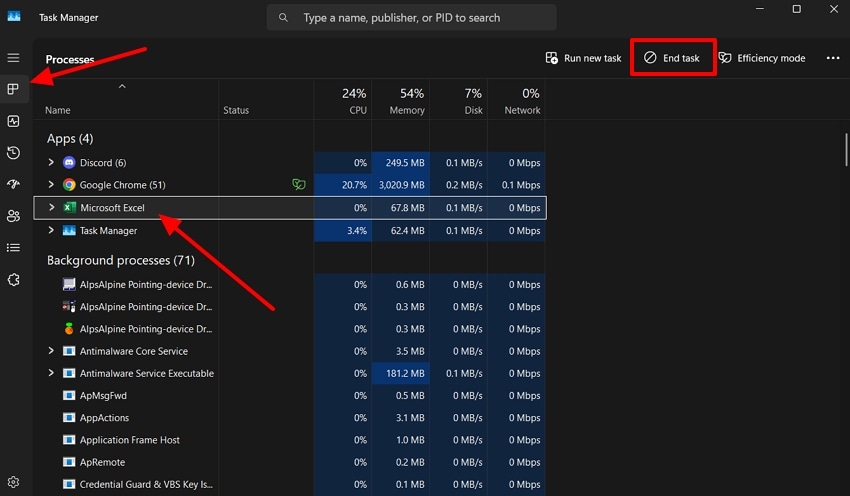Open the App history page in sidebar

coord(14,153)
